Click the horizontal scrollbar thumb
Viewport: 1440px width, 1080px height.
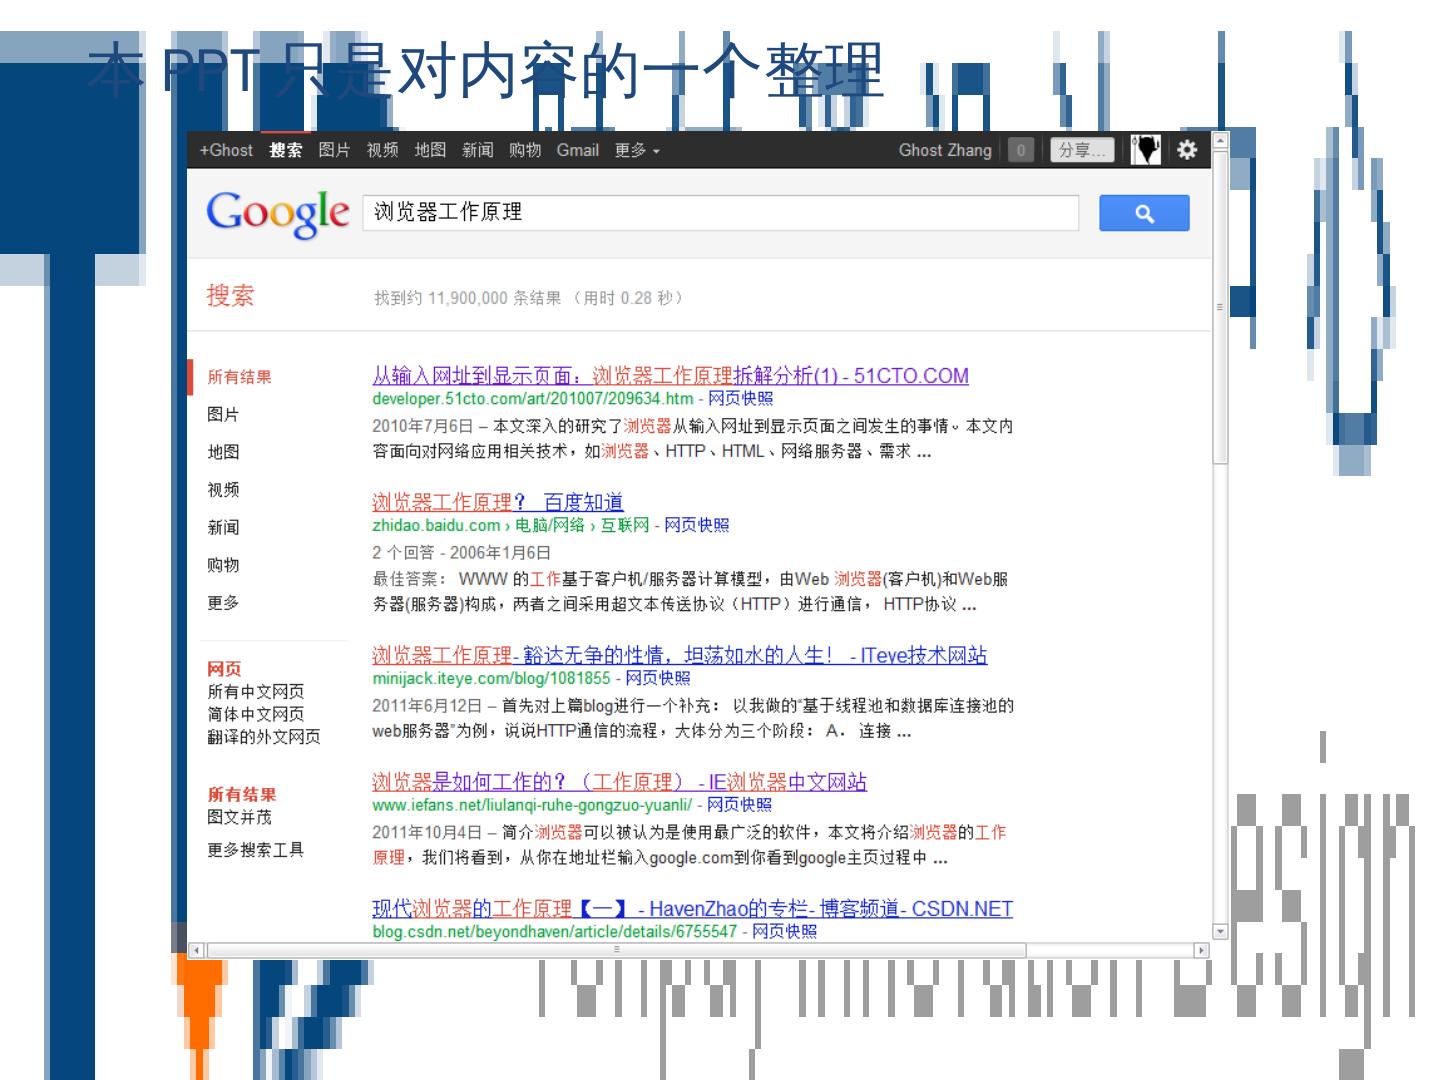coord(616,950)
